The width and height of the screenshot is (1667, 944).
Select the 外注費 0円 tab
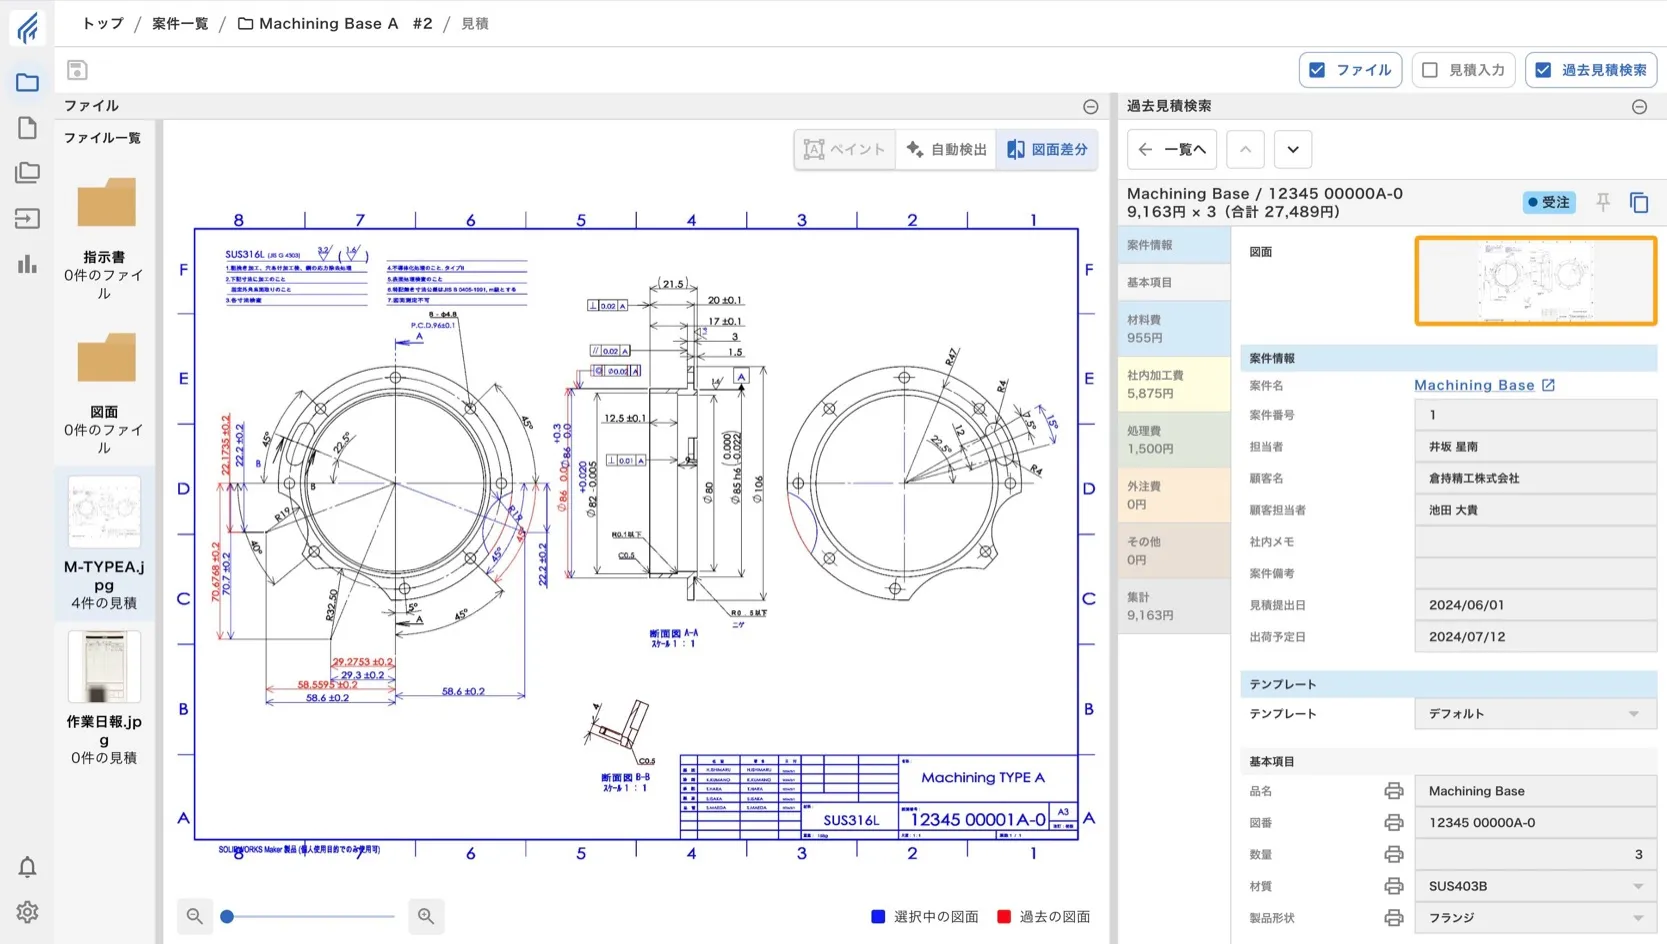tap(1174, 495)
